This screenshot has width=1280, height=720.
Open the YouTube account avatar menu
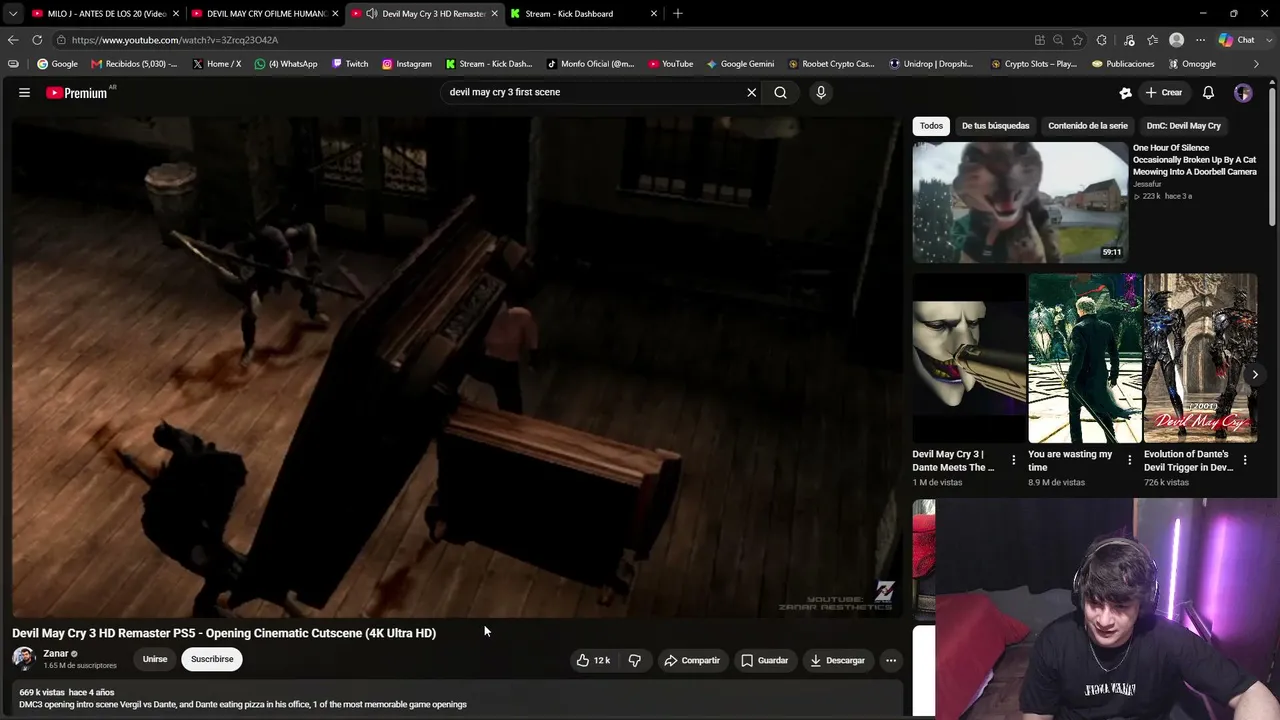pyautogui.click(x=1243, y=93)
